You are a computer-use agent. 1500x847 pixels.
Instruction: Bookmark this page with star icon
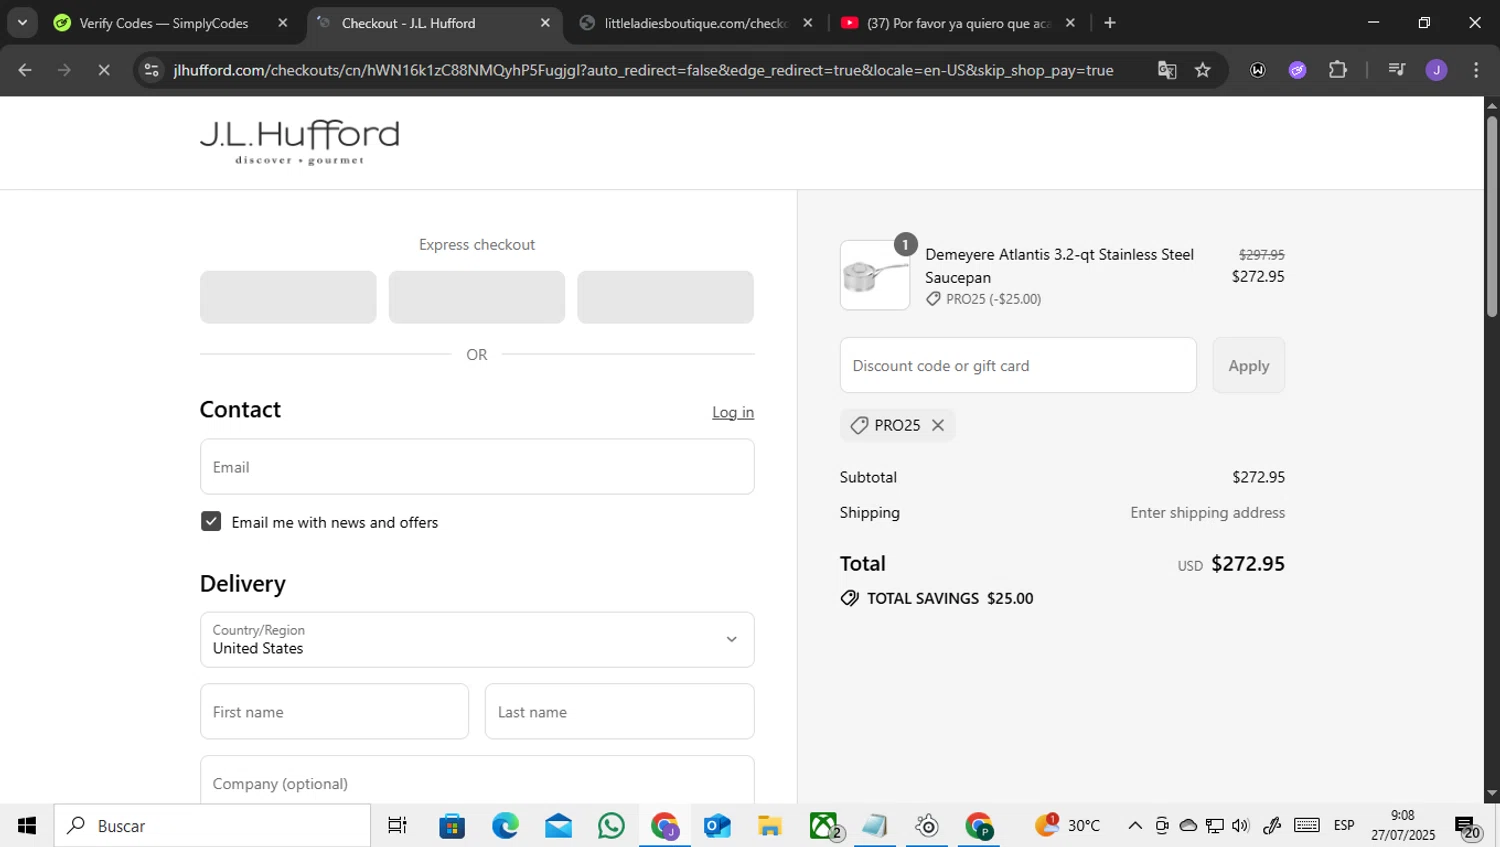tap(1203, 70)
